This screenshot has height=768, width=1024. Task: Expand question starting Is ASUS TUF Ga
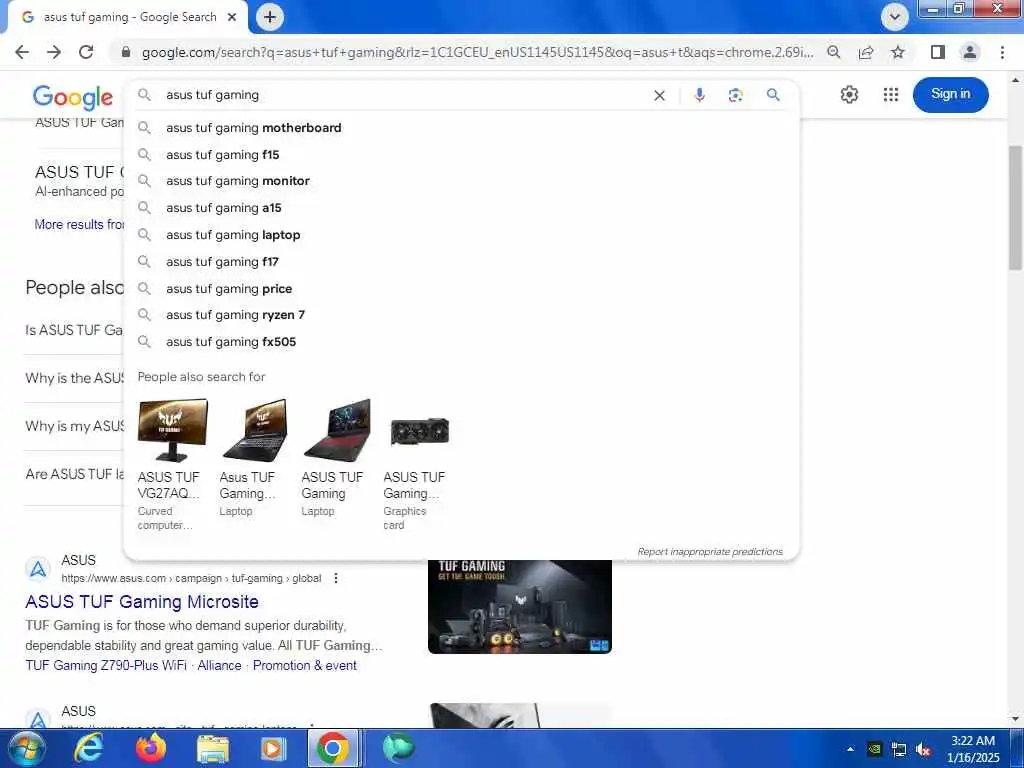click(x=74, y=330)
